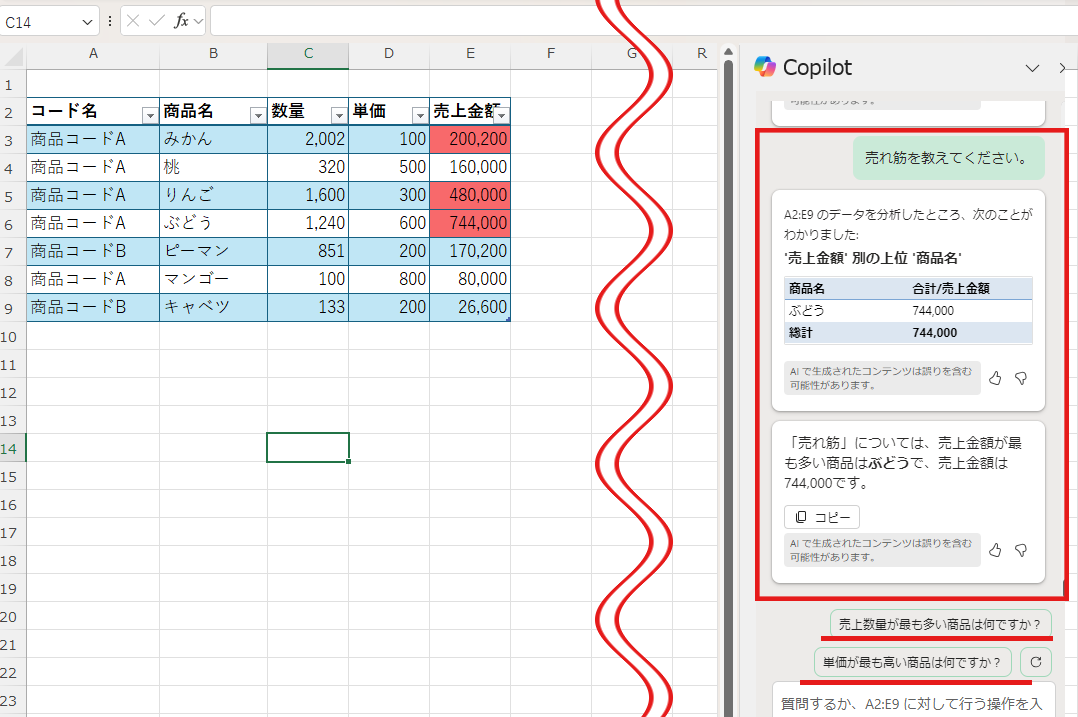Screen dimensions: 1078x717
Task: Click the unit price cell 800
Action: [389, 279]
